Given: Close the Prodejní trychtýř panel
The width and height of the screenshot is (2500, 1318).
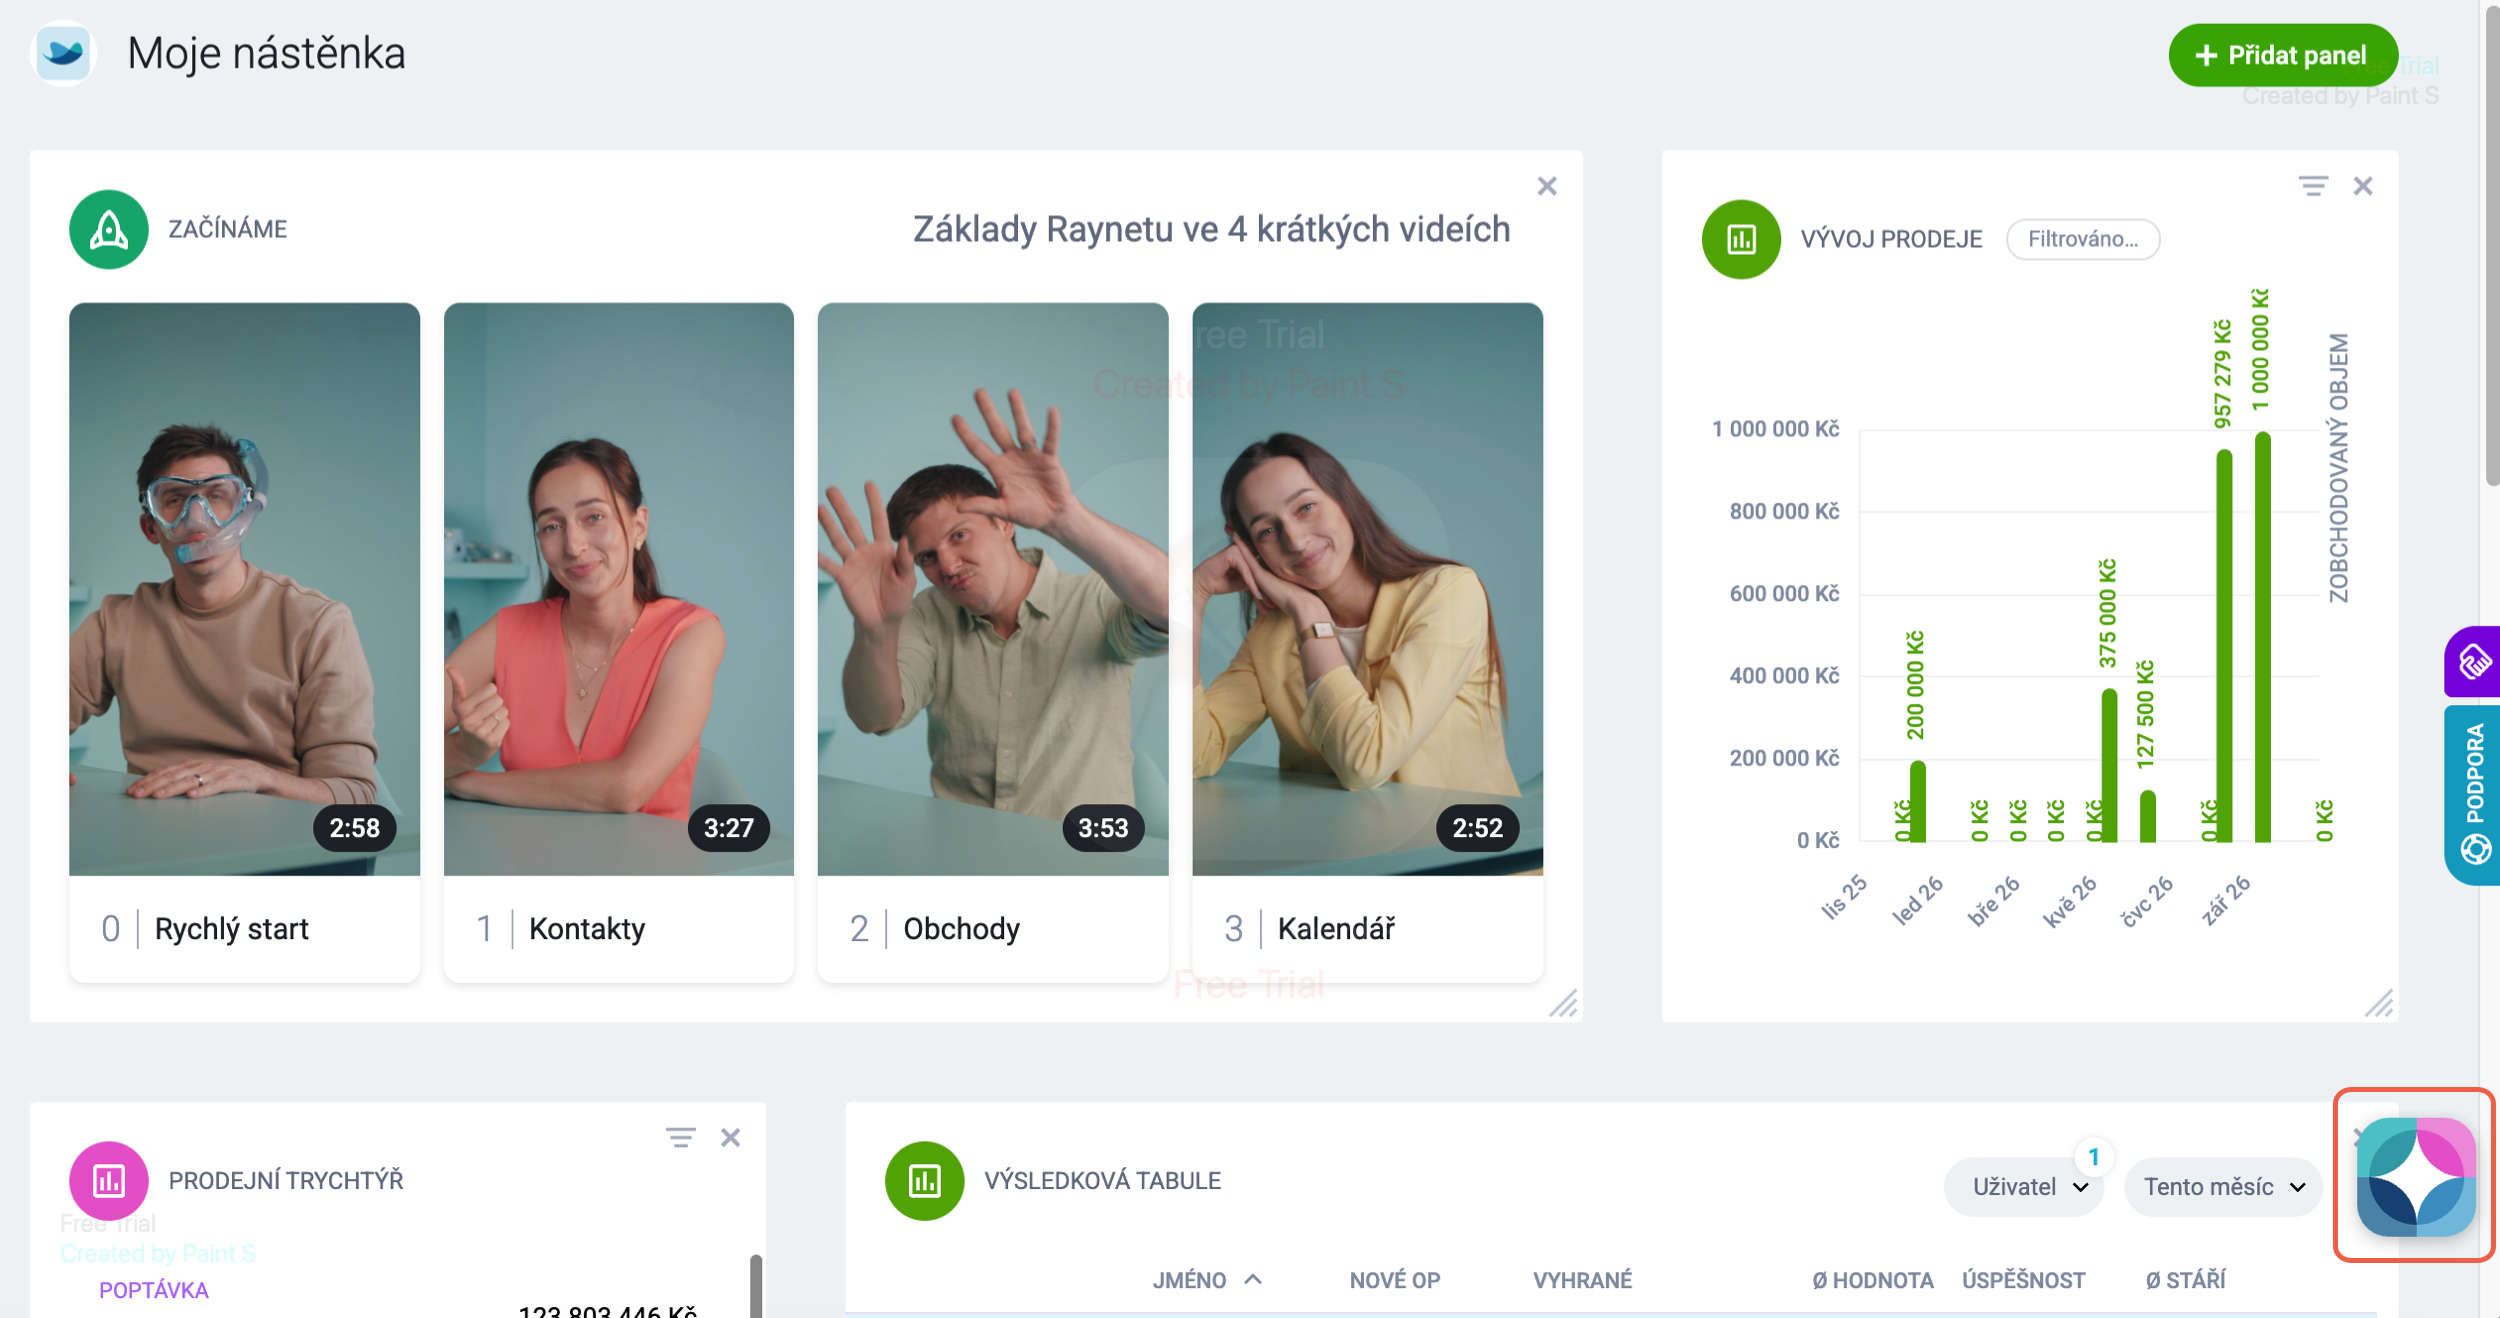Looking at the screenshot, I should [x=731, y=1137].
